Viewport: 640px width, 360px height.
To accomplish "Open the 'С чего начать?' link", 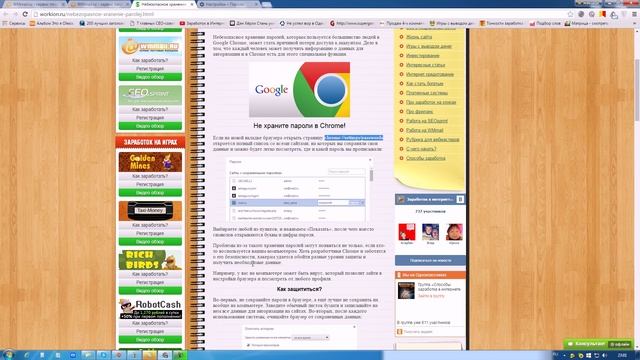I will pyautogui.click(x=421, y=149).
